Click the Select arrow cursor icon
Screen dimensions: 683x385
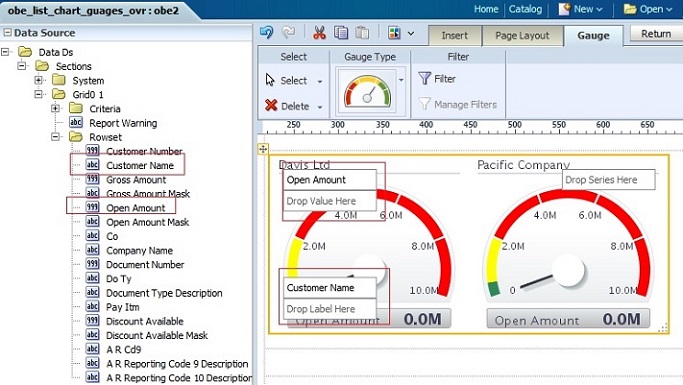(270, 80)
